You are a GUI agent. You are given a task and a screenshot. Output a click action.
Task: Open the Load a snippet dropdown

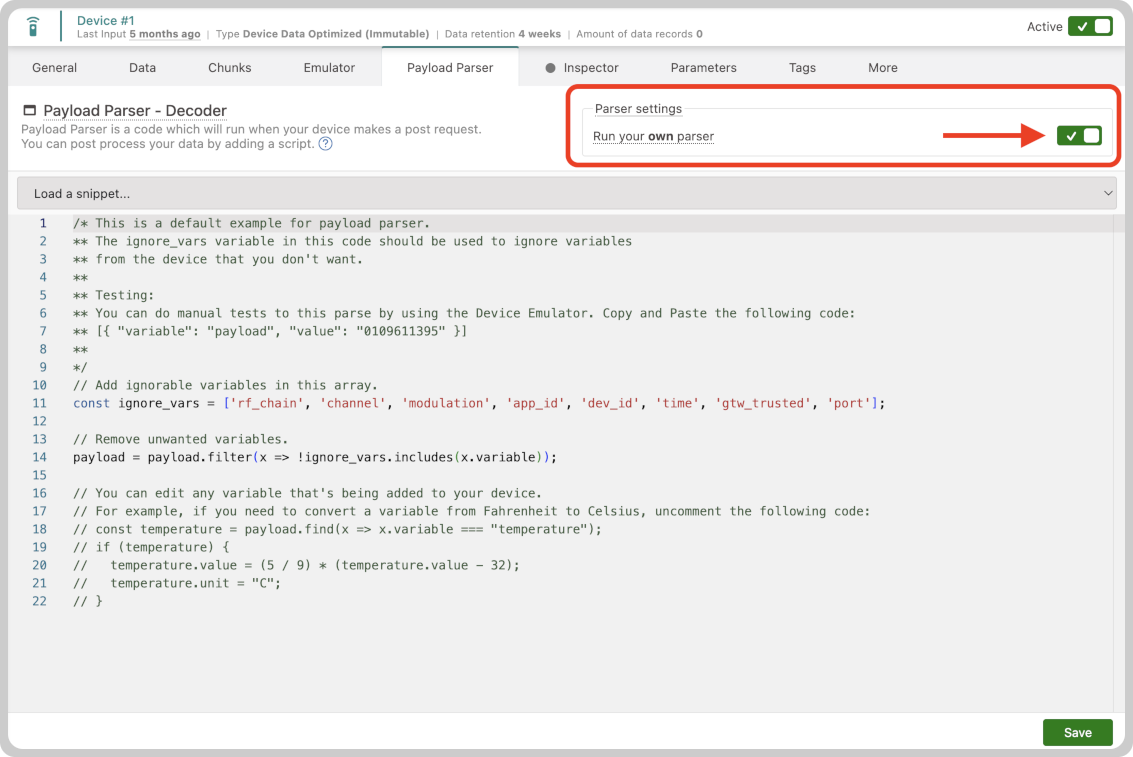[566, 193]
